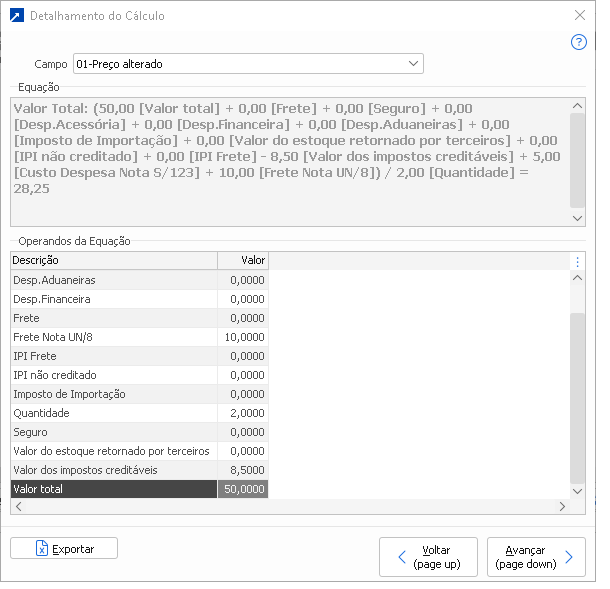Image resolution: width=610 pixels, height=589 pixels.
Task: Select the highlighted Valor total row
Action: (139, 489)
